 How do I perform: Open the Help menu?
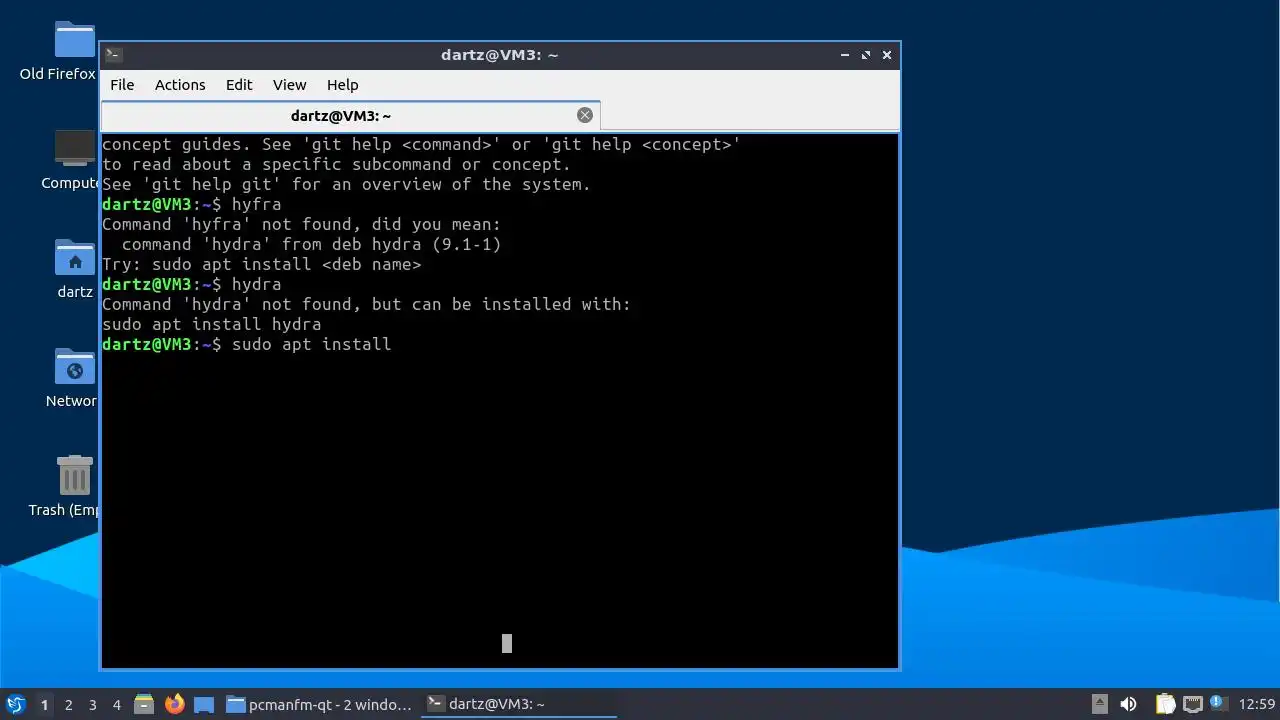pyautogui.click(x=342, y=85)
